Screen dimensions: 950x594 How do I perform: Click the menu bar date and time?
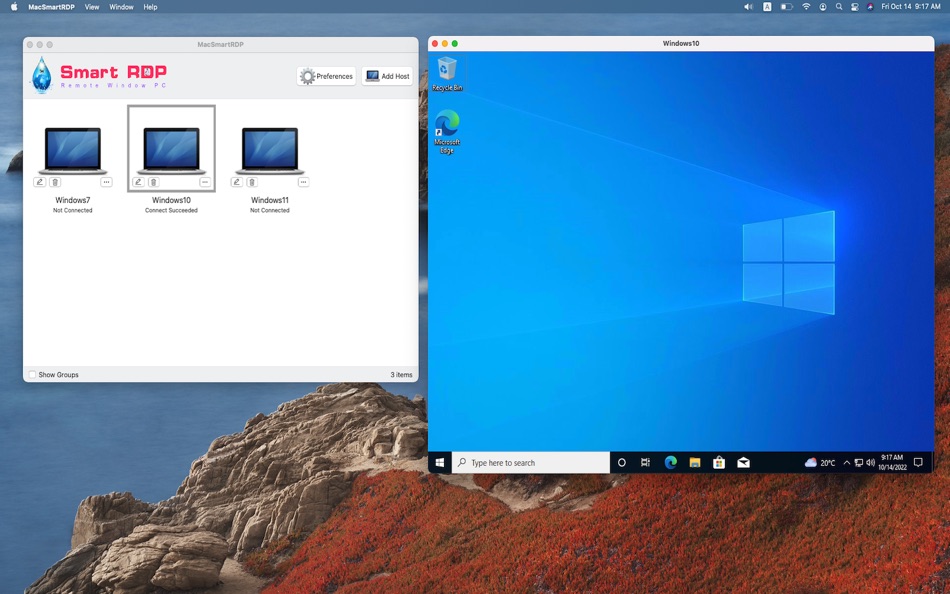tap(911, 7)
